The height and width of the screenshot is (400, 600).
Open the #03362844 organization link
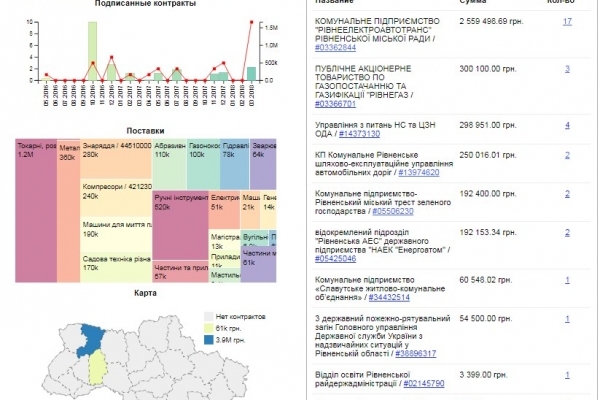[x=341, y=45]
